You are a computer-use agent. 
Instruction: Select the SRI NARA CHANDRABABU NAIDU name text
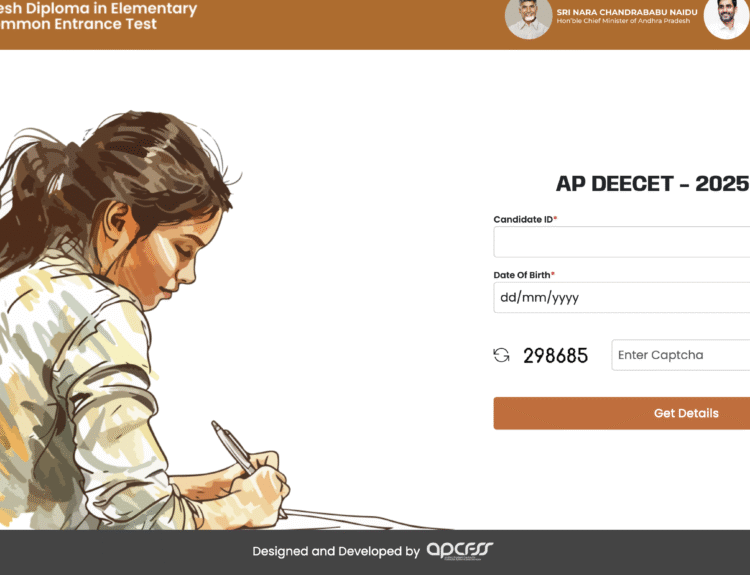[627, 12]
